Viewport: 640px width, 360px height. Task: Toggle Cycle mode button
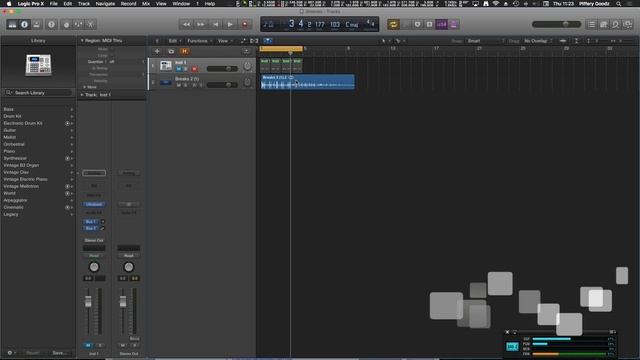[x=393, y=24]
